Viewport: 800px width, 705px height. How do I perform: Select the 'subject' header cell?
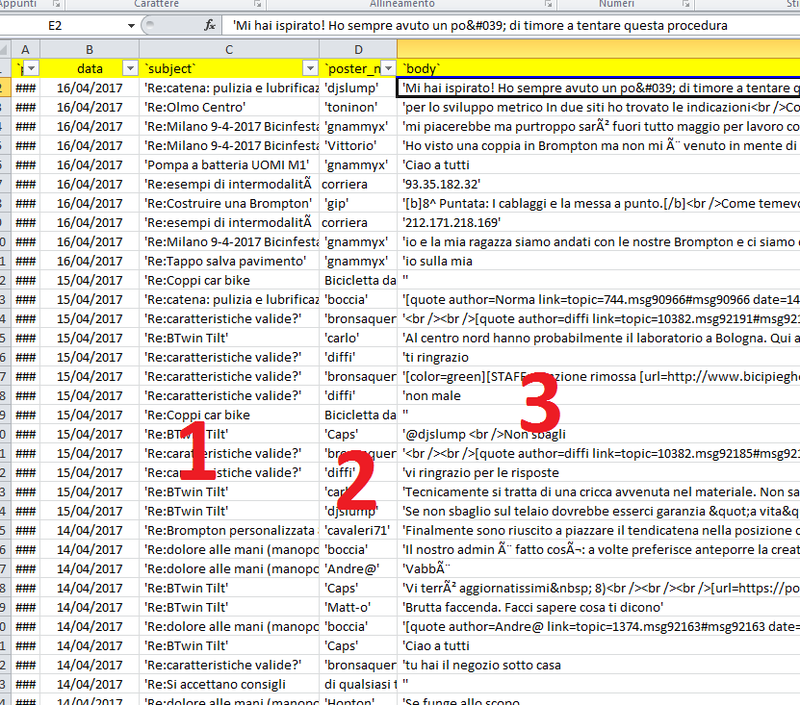tap(229, 68)
